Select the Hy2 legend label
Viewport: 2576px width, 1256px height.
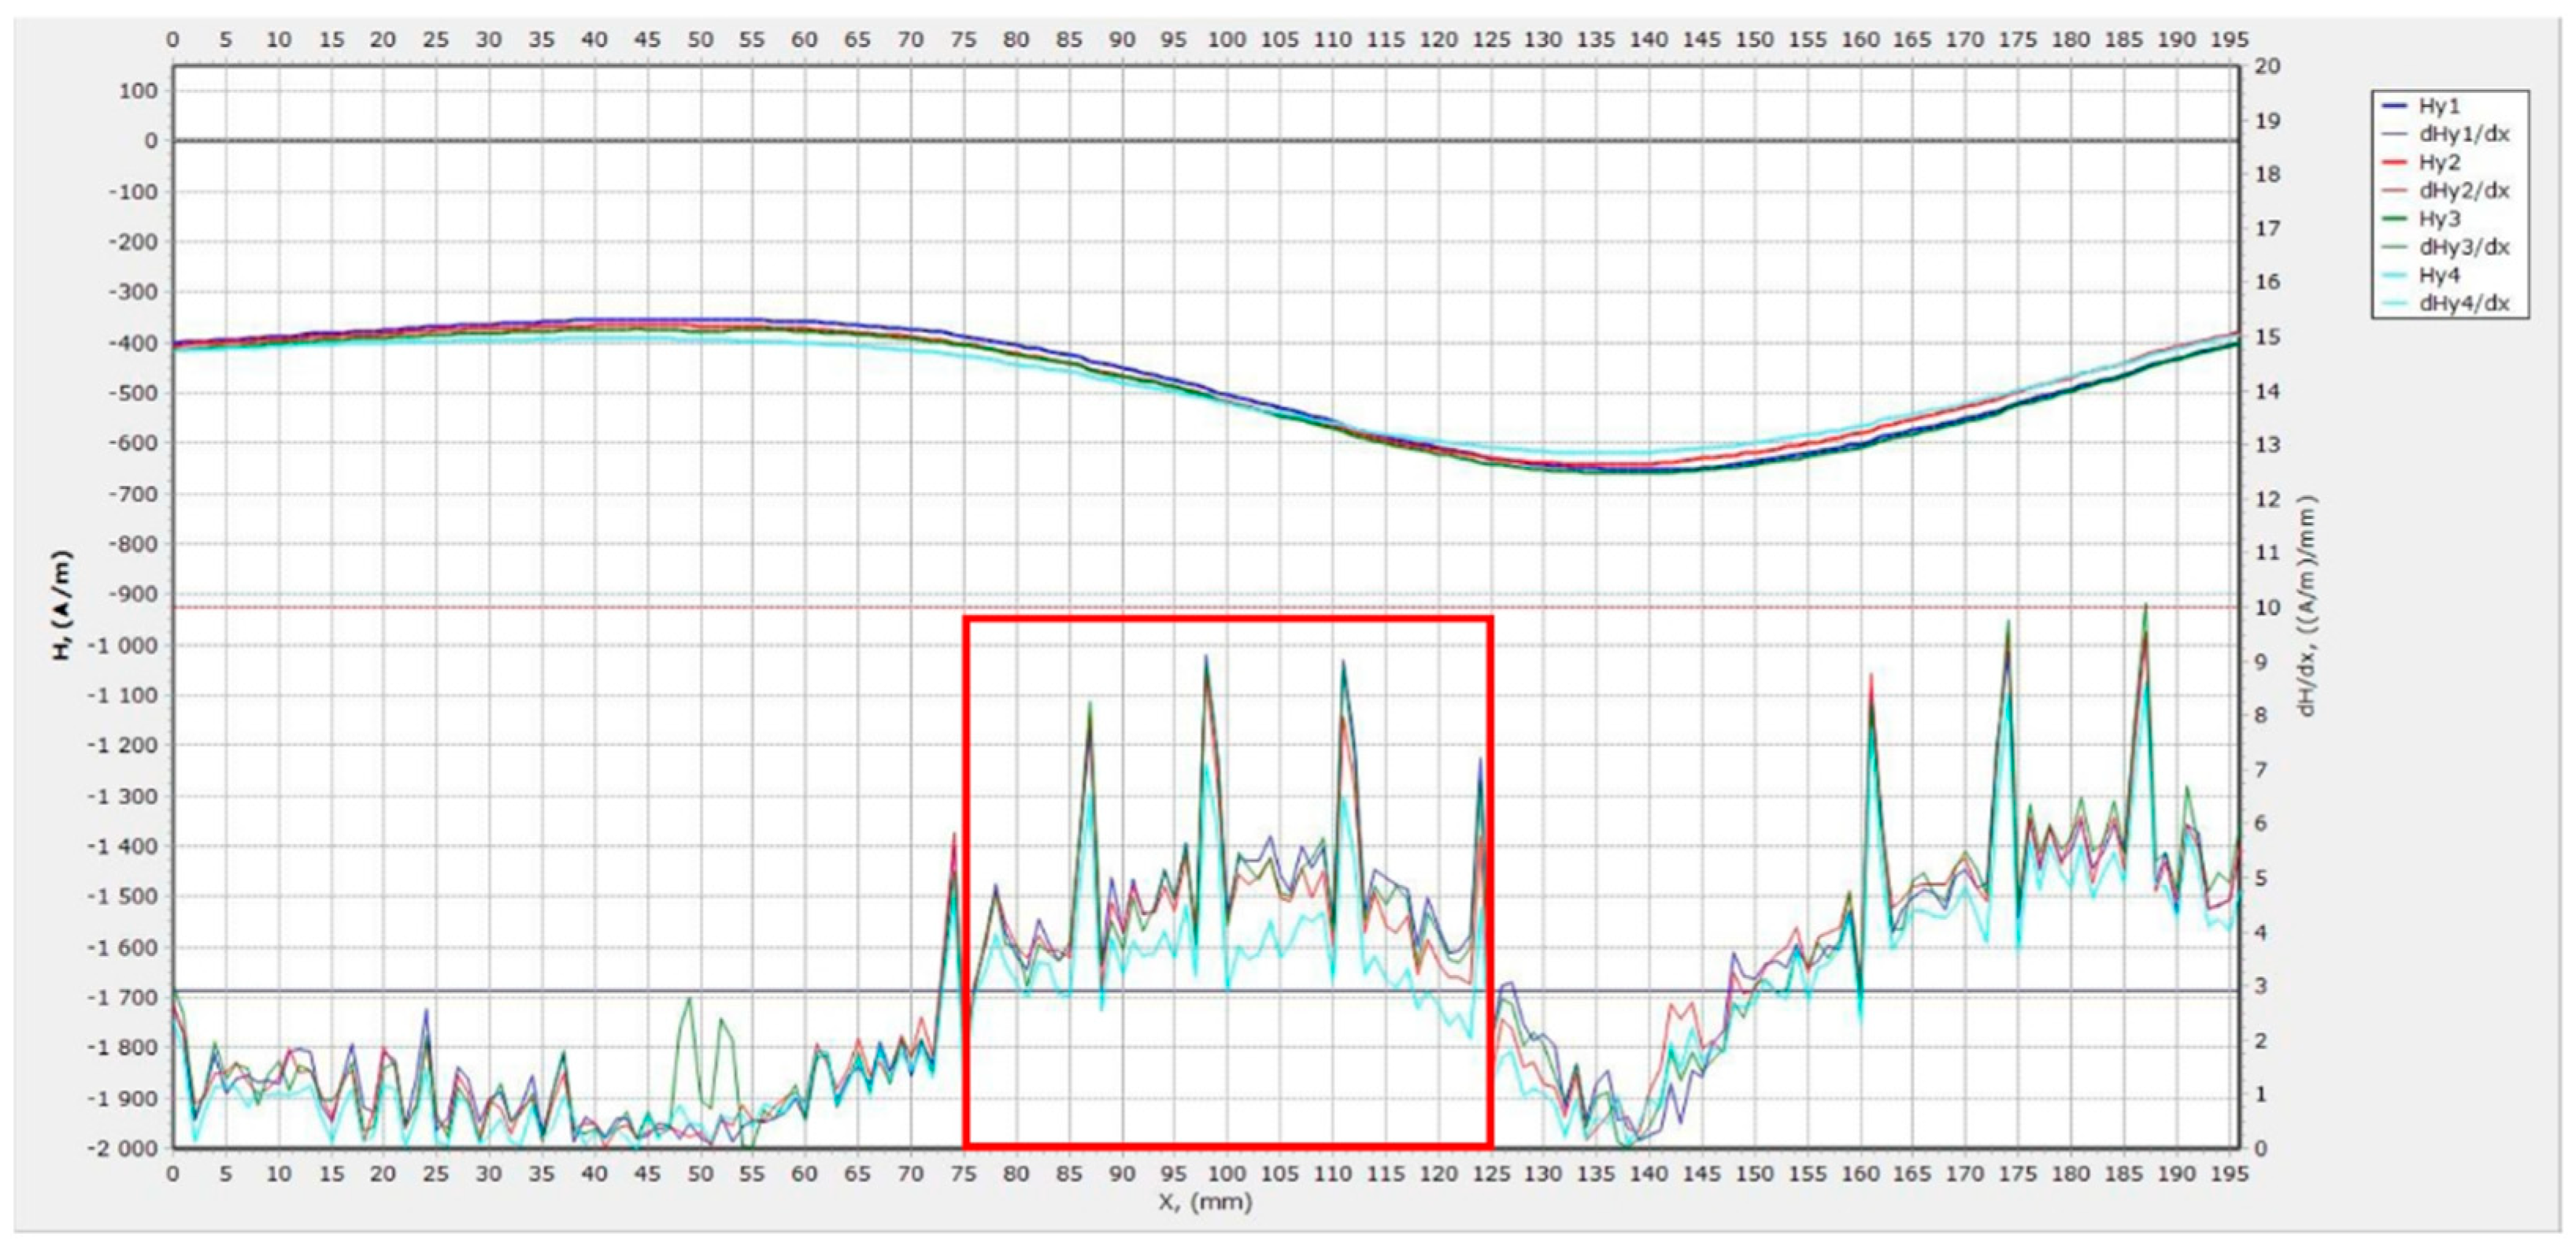coord(2439,162)
